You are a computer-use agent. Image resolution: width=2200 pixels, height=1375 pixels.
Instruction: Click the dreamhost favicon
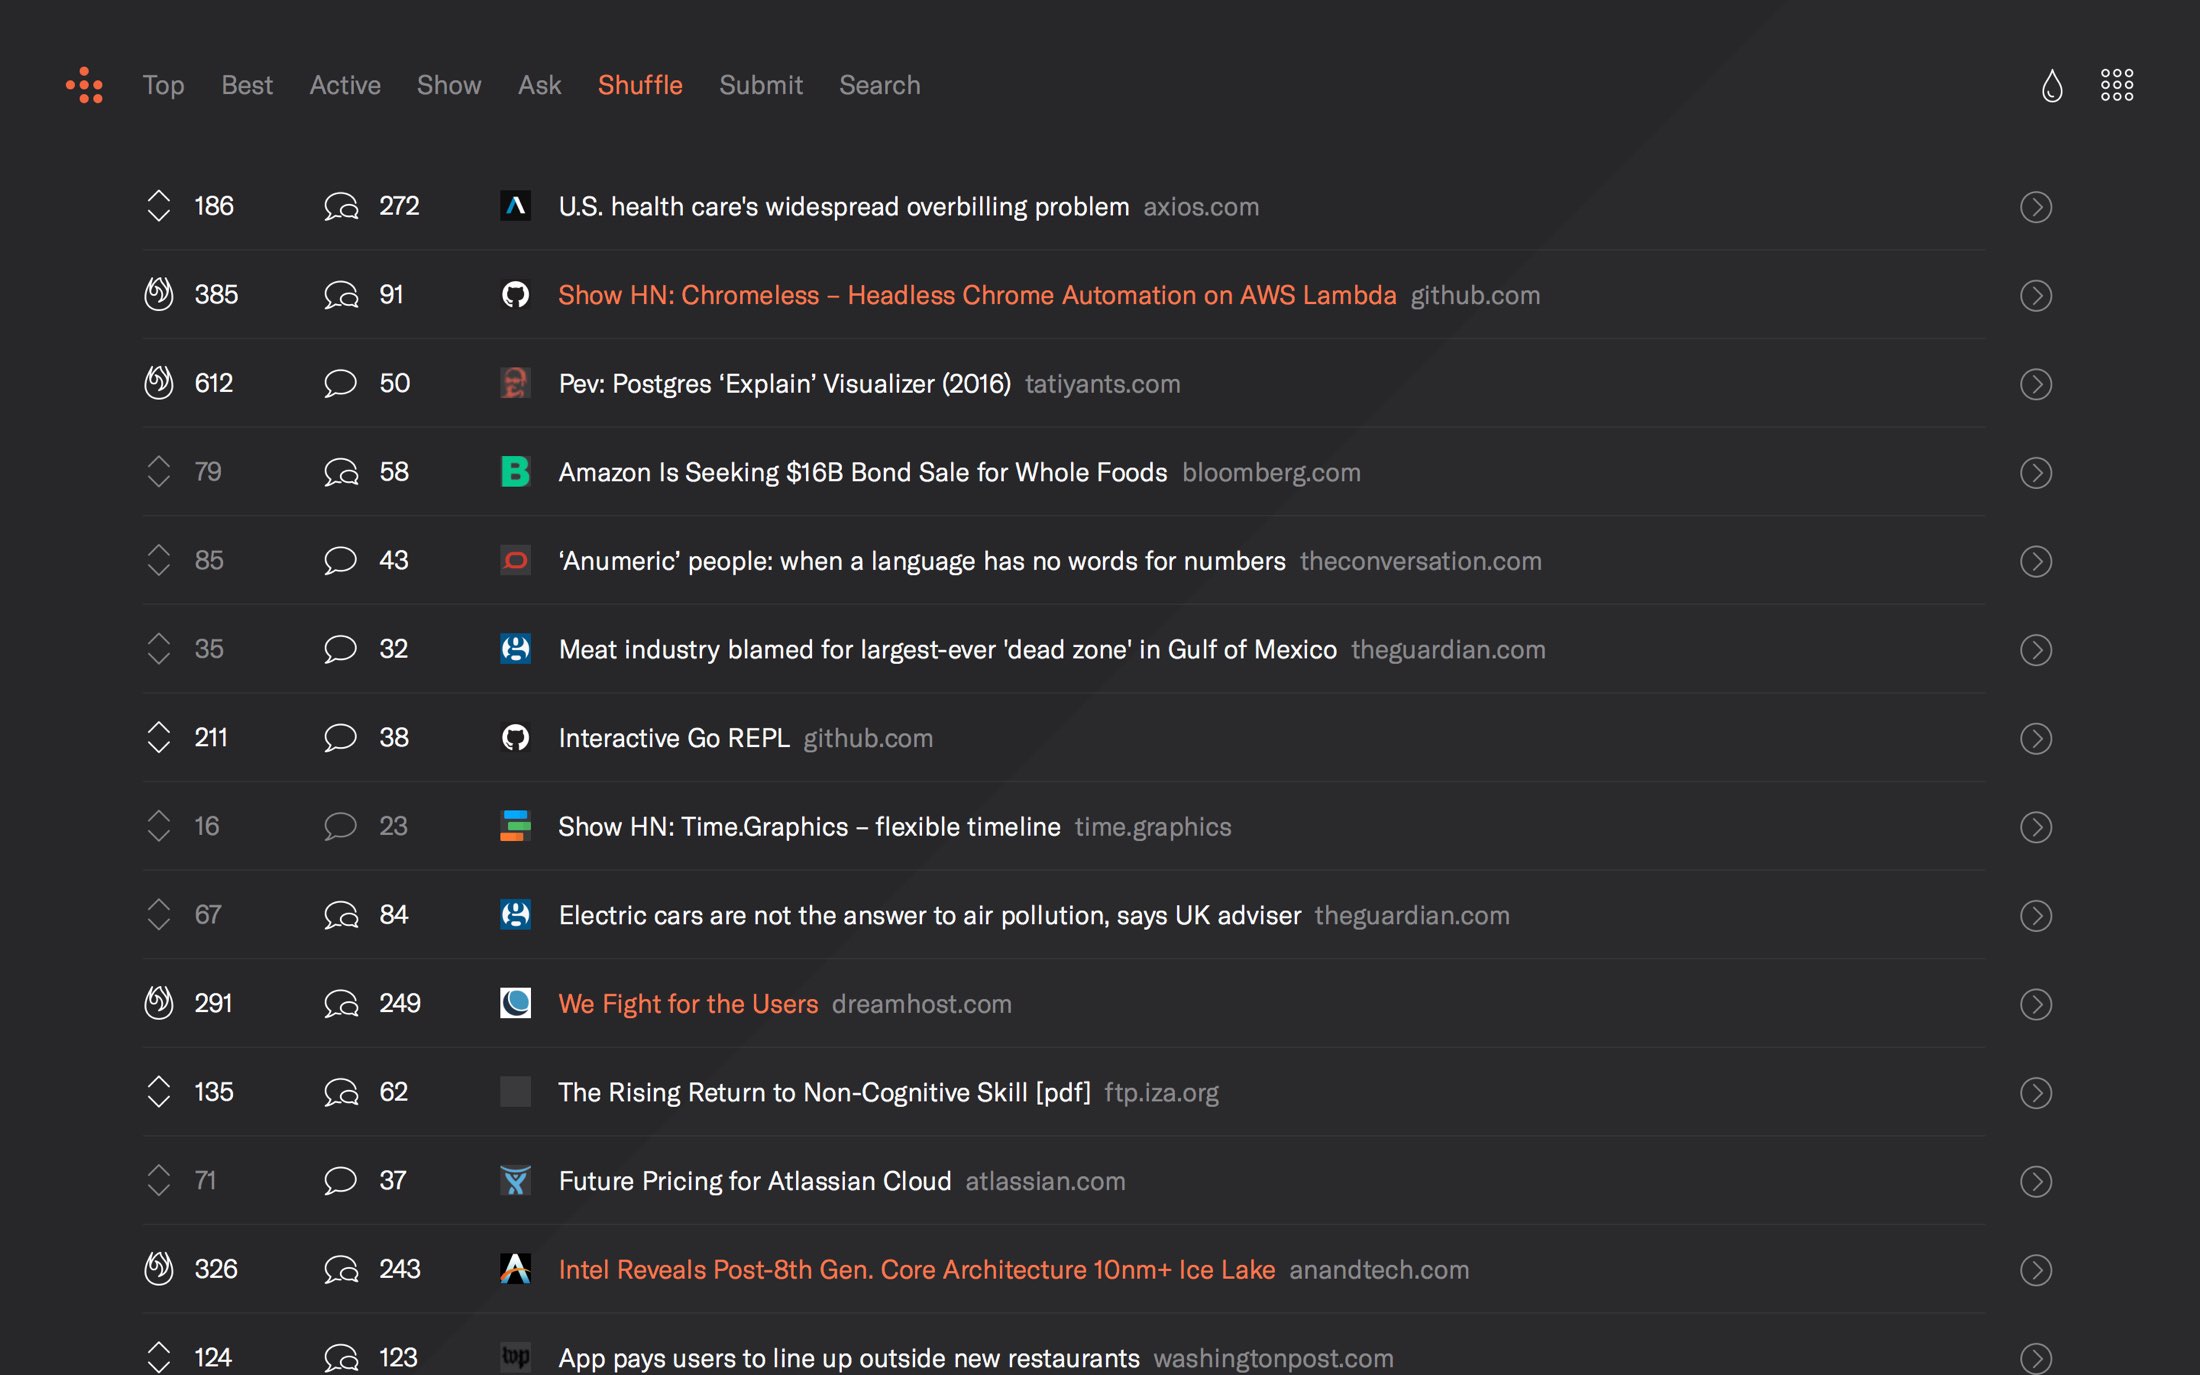(x=515, y=1003)
